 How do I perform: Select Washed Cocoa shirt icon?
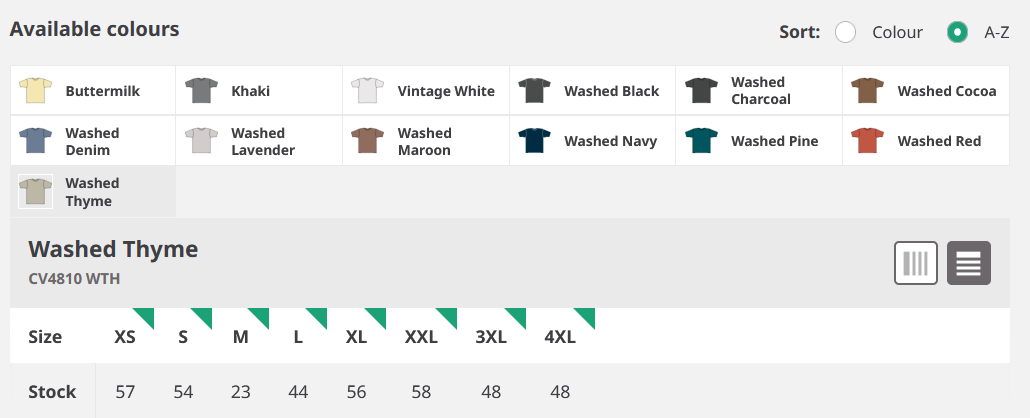(868, 91)
